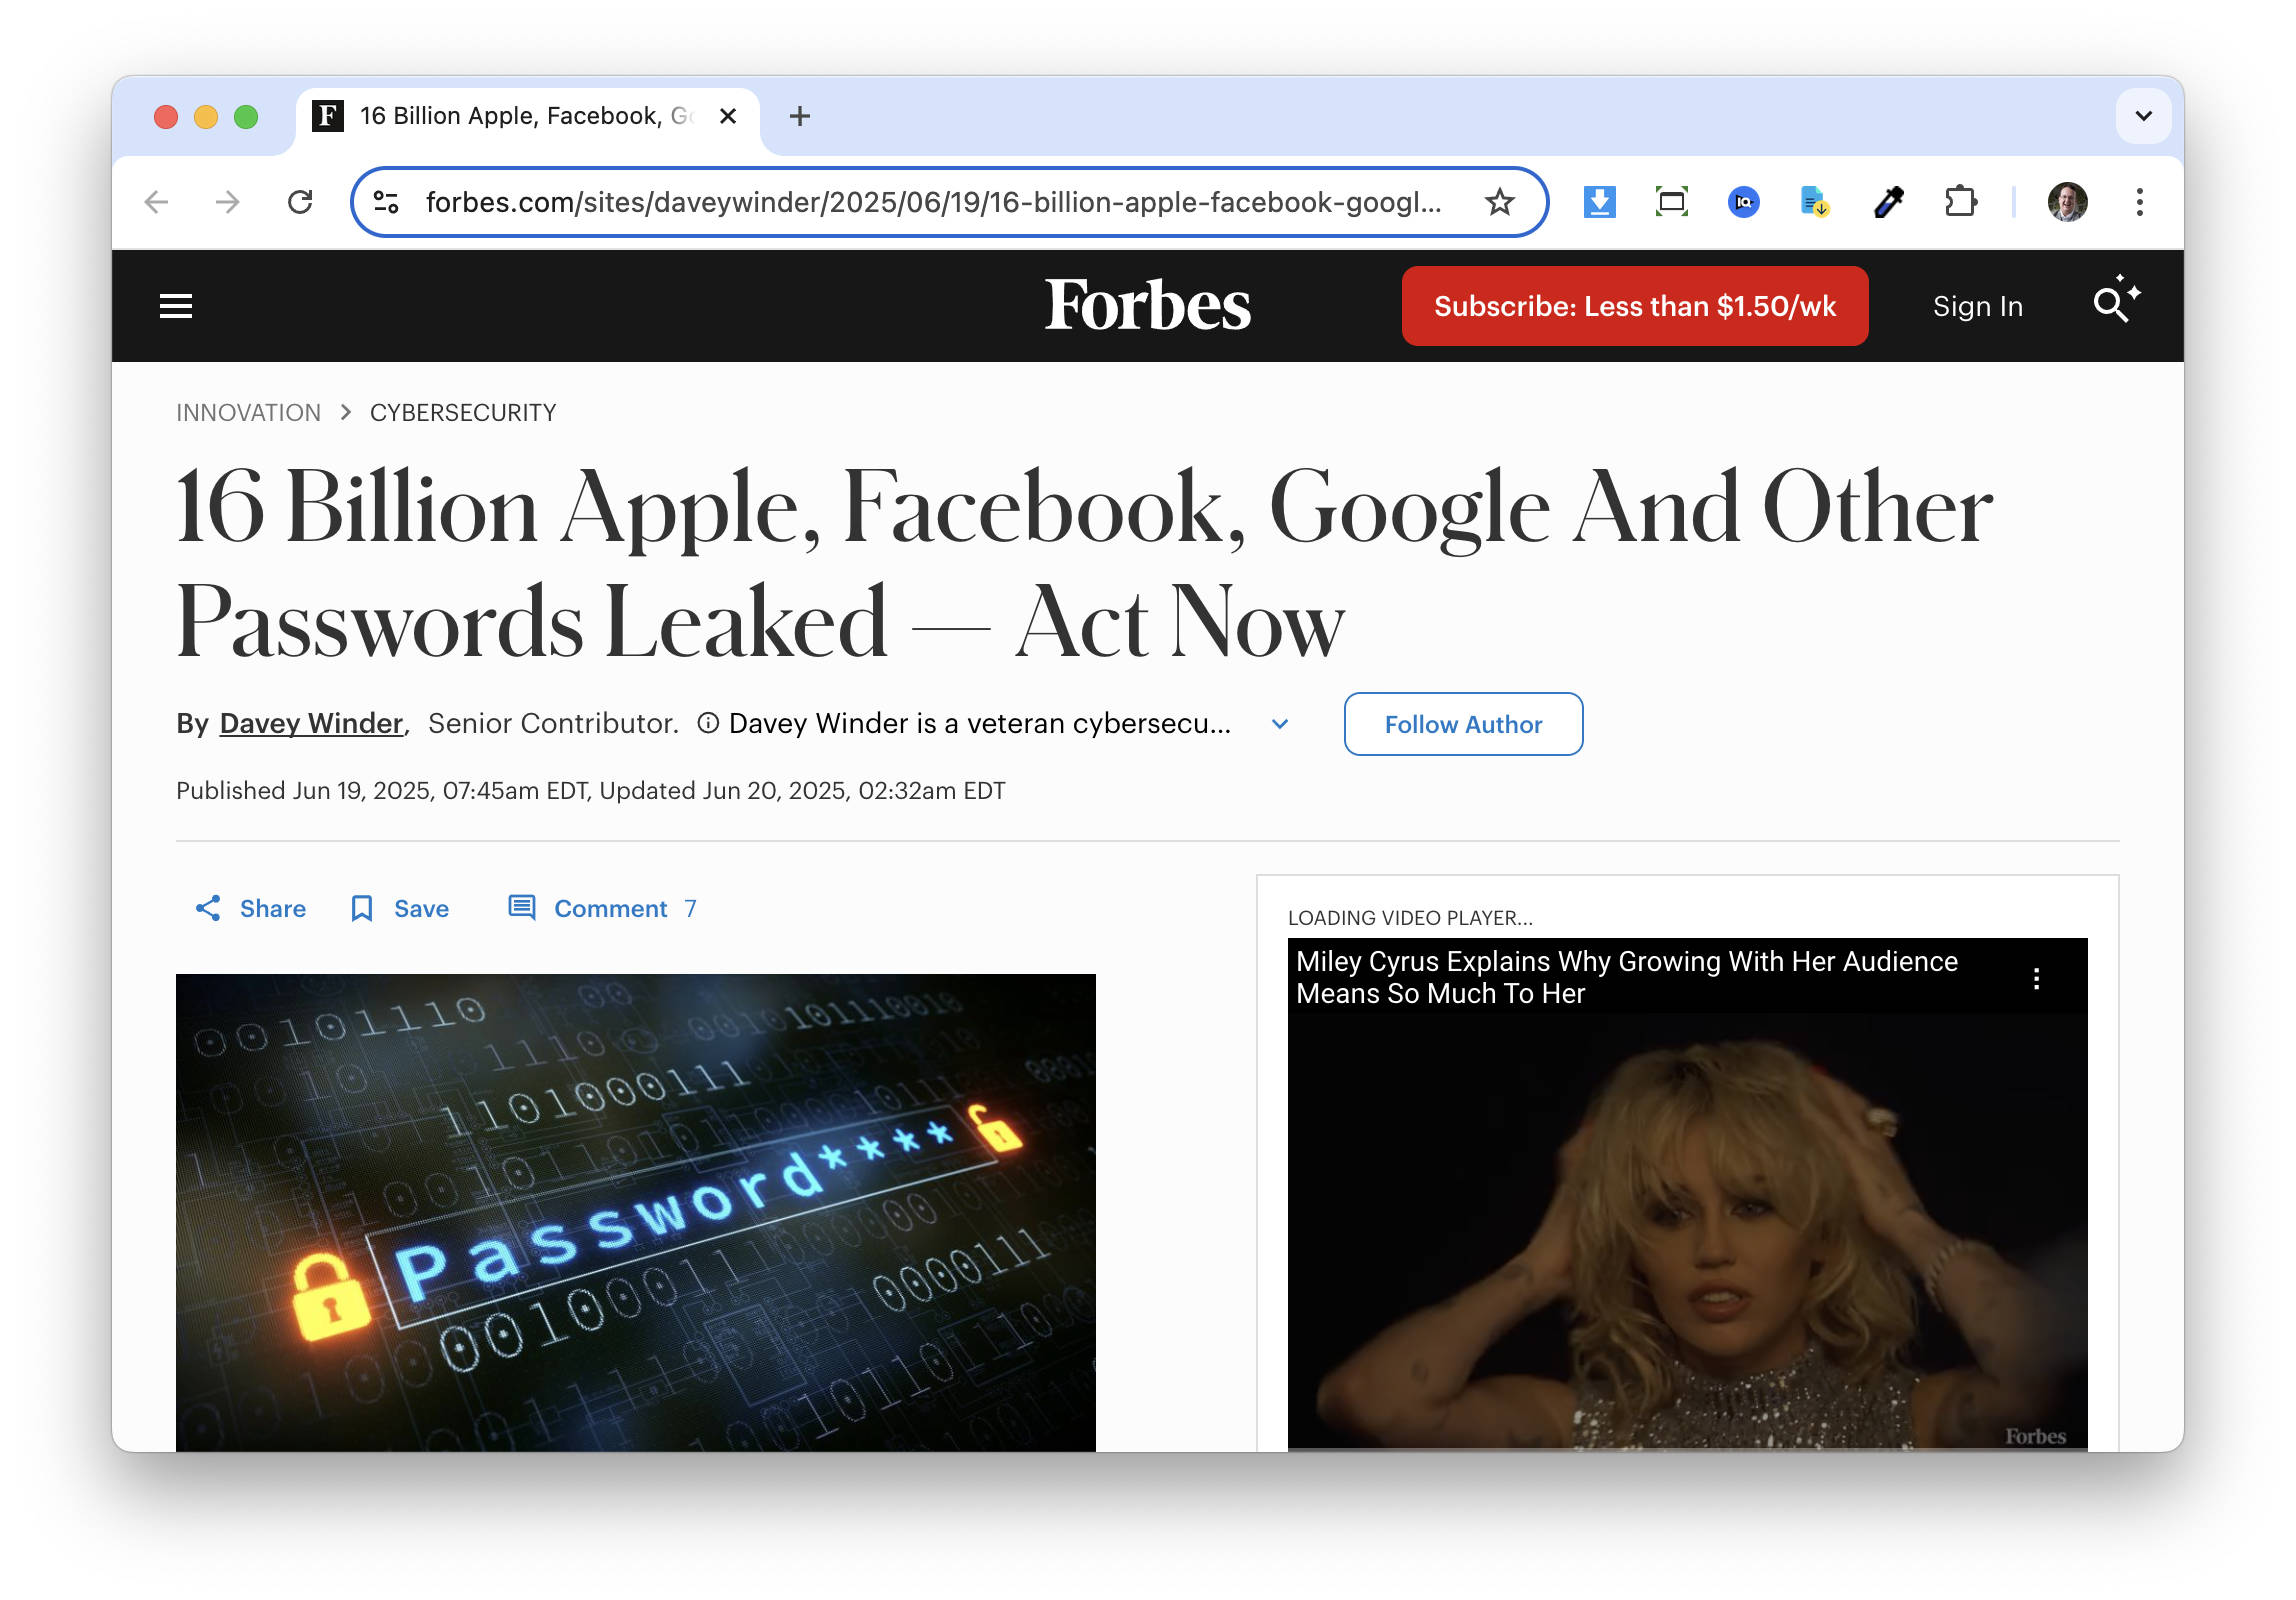
Task: Open the Forbes hamburger menu
Action: click(x=176, y=306)
